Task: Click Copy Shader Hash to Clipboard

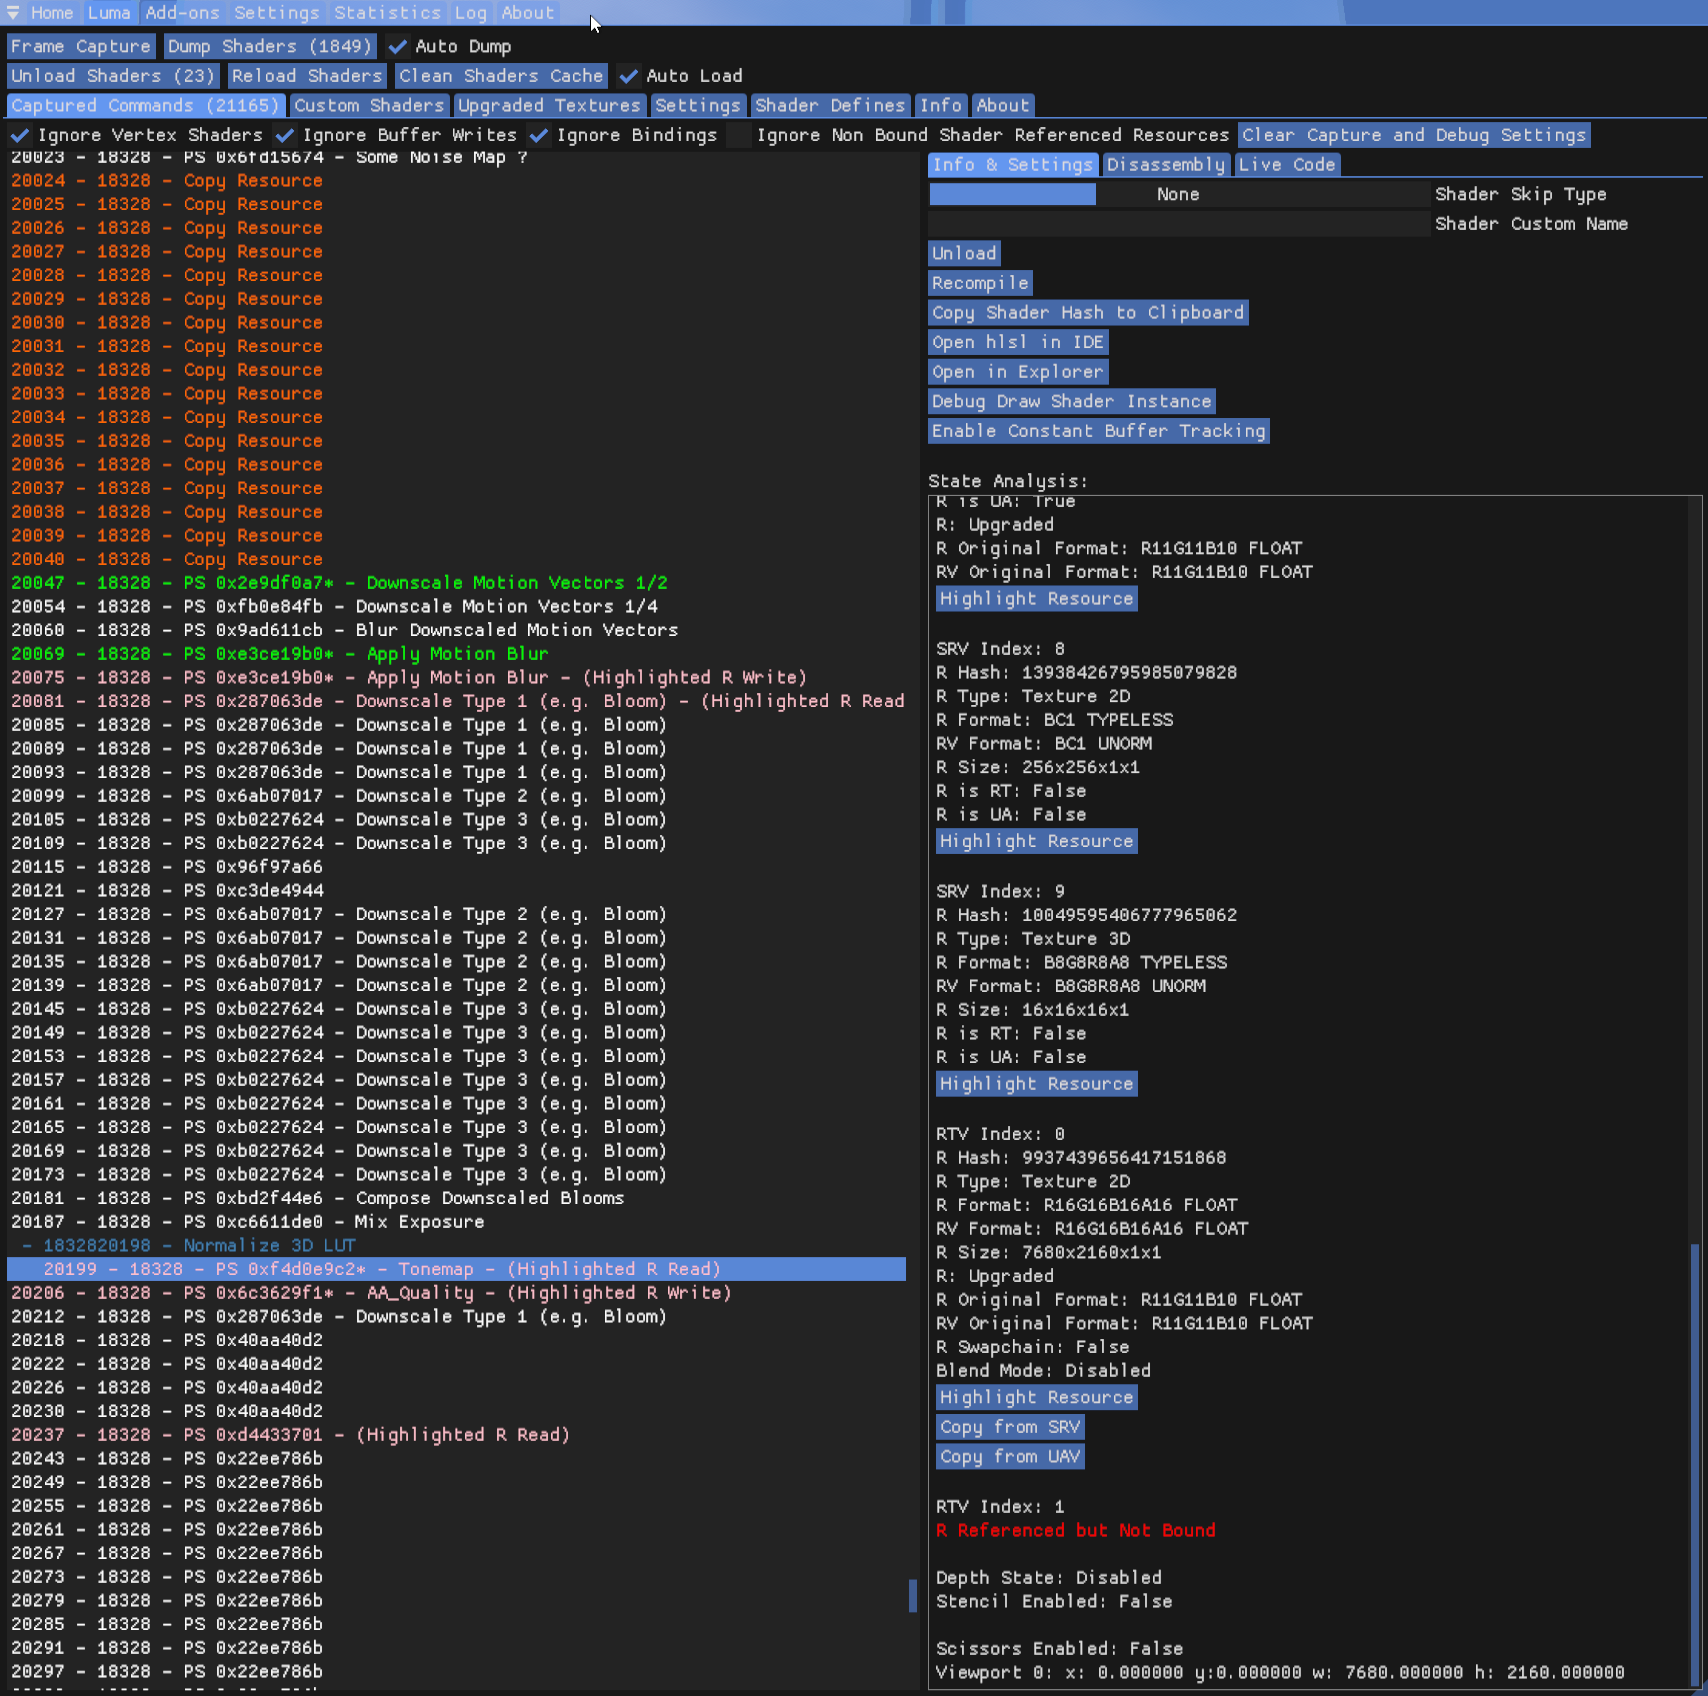Action: [x=1087, y=313]
